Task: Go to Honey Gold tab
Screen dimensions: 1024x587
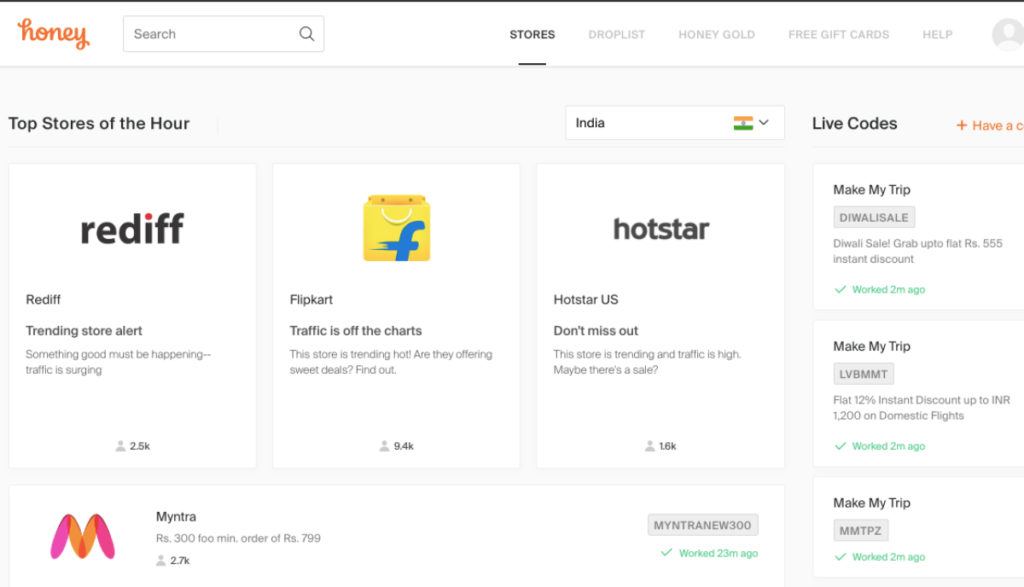Action: pos(716,34)
